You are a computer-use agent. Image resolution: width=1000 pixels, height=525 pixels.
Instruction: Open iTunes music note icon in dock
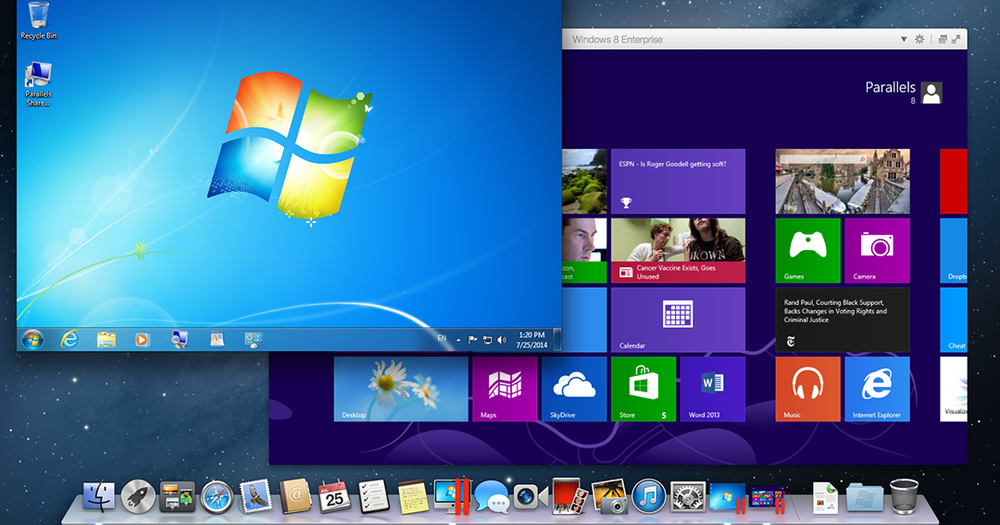point(649,496)
